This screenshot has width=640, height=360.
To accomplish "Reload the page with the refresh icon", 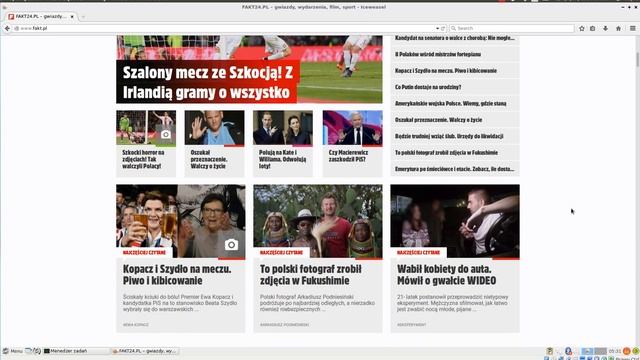I will coord(443,28).
